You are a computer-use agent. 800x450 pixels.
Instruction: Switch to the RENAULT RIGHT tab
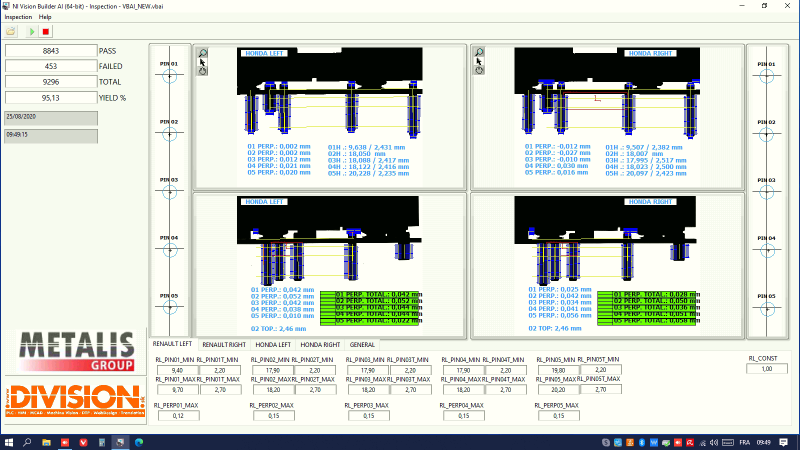click(224, 344)
